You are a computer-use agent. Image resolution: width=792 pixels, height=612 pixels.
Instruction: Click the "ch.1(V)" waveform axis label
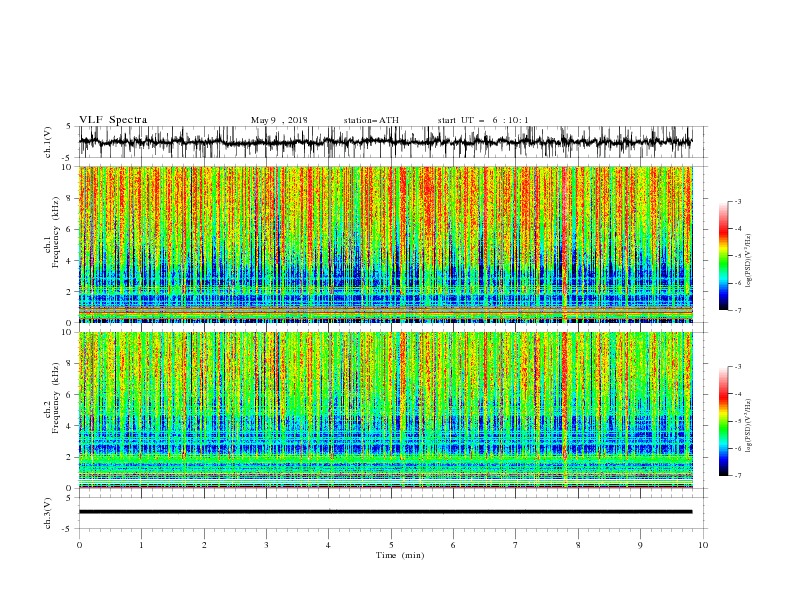click(x=48, y=142)
